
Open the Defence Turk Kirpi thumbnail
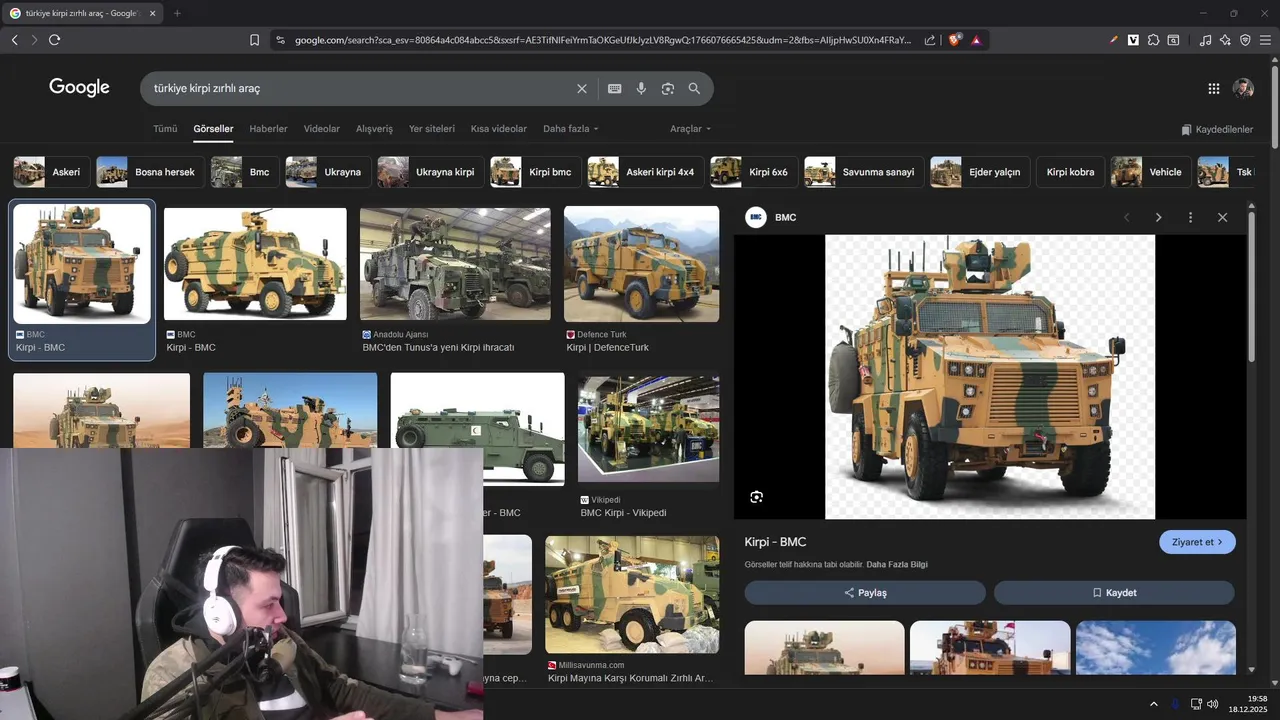(x=641, y=264)
